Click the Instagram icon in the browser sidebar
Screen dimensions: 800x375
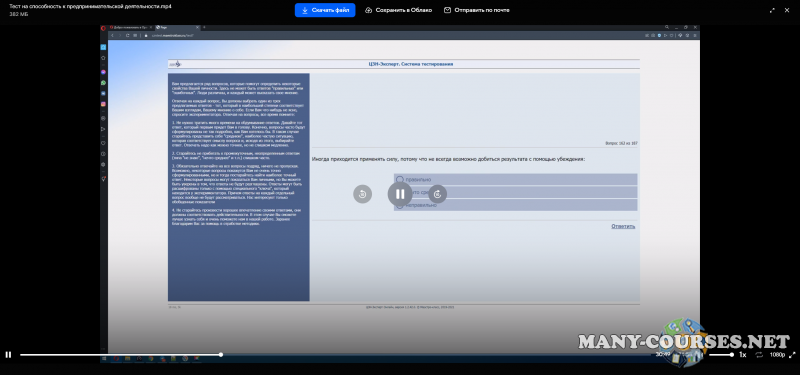click(x=104, y=104)
